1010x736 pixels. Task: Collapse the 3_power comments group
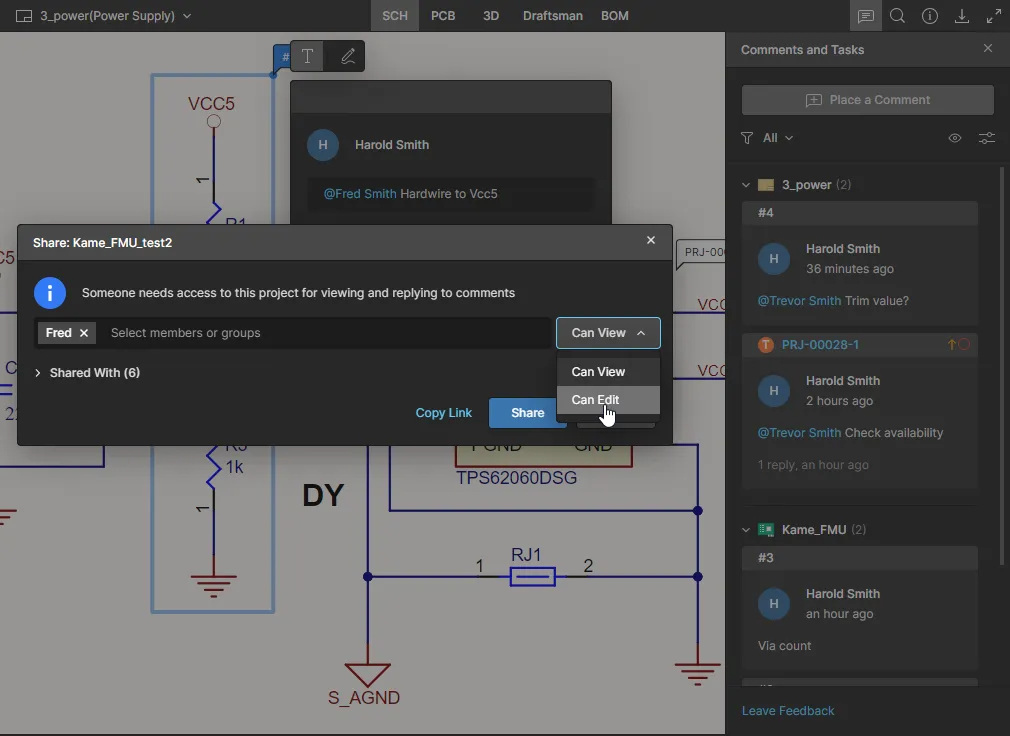(746, 185)
